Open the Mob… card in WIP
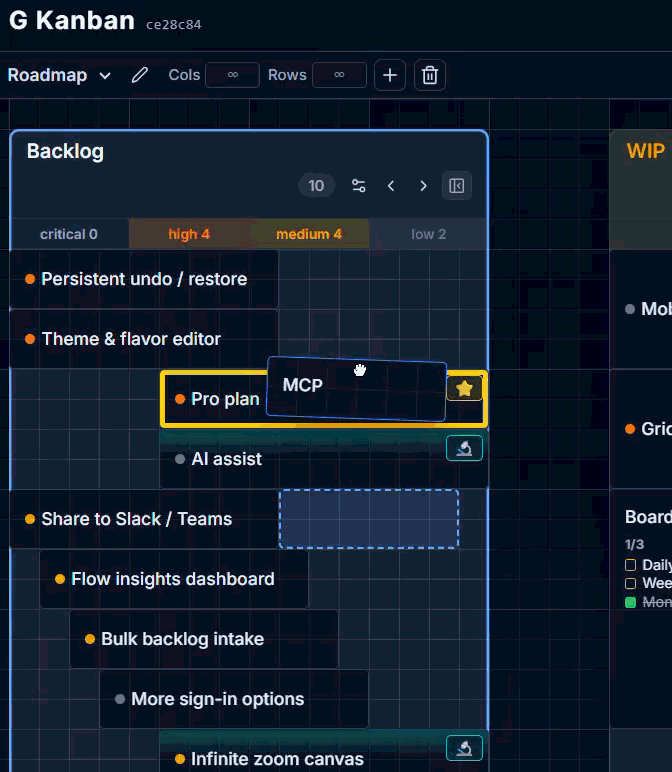This screenshot has width=672, height=772. click(x=641, y=309)
